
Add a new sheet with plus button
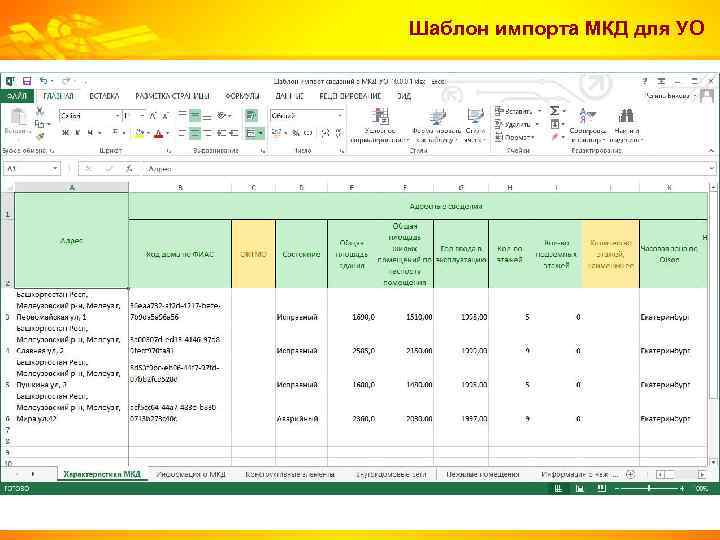pyautogui.click(x=630, y=474)
